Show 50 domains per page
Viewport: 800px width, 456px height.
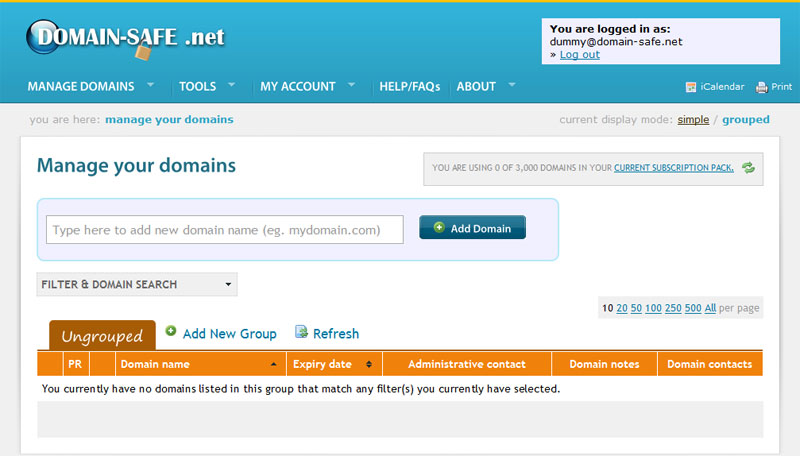[635, 308]
